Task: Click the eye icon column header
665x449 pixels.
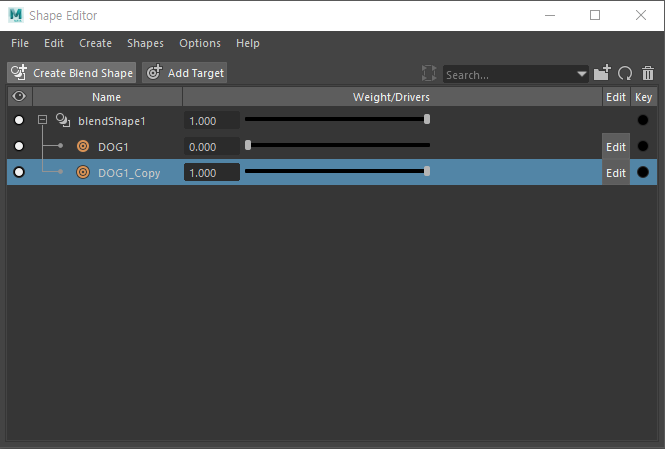Action: pos(19,97)
